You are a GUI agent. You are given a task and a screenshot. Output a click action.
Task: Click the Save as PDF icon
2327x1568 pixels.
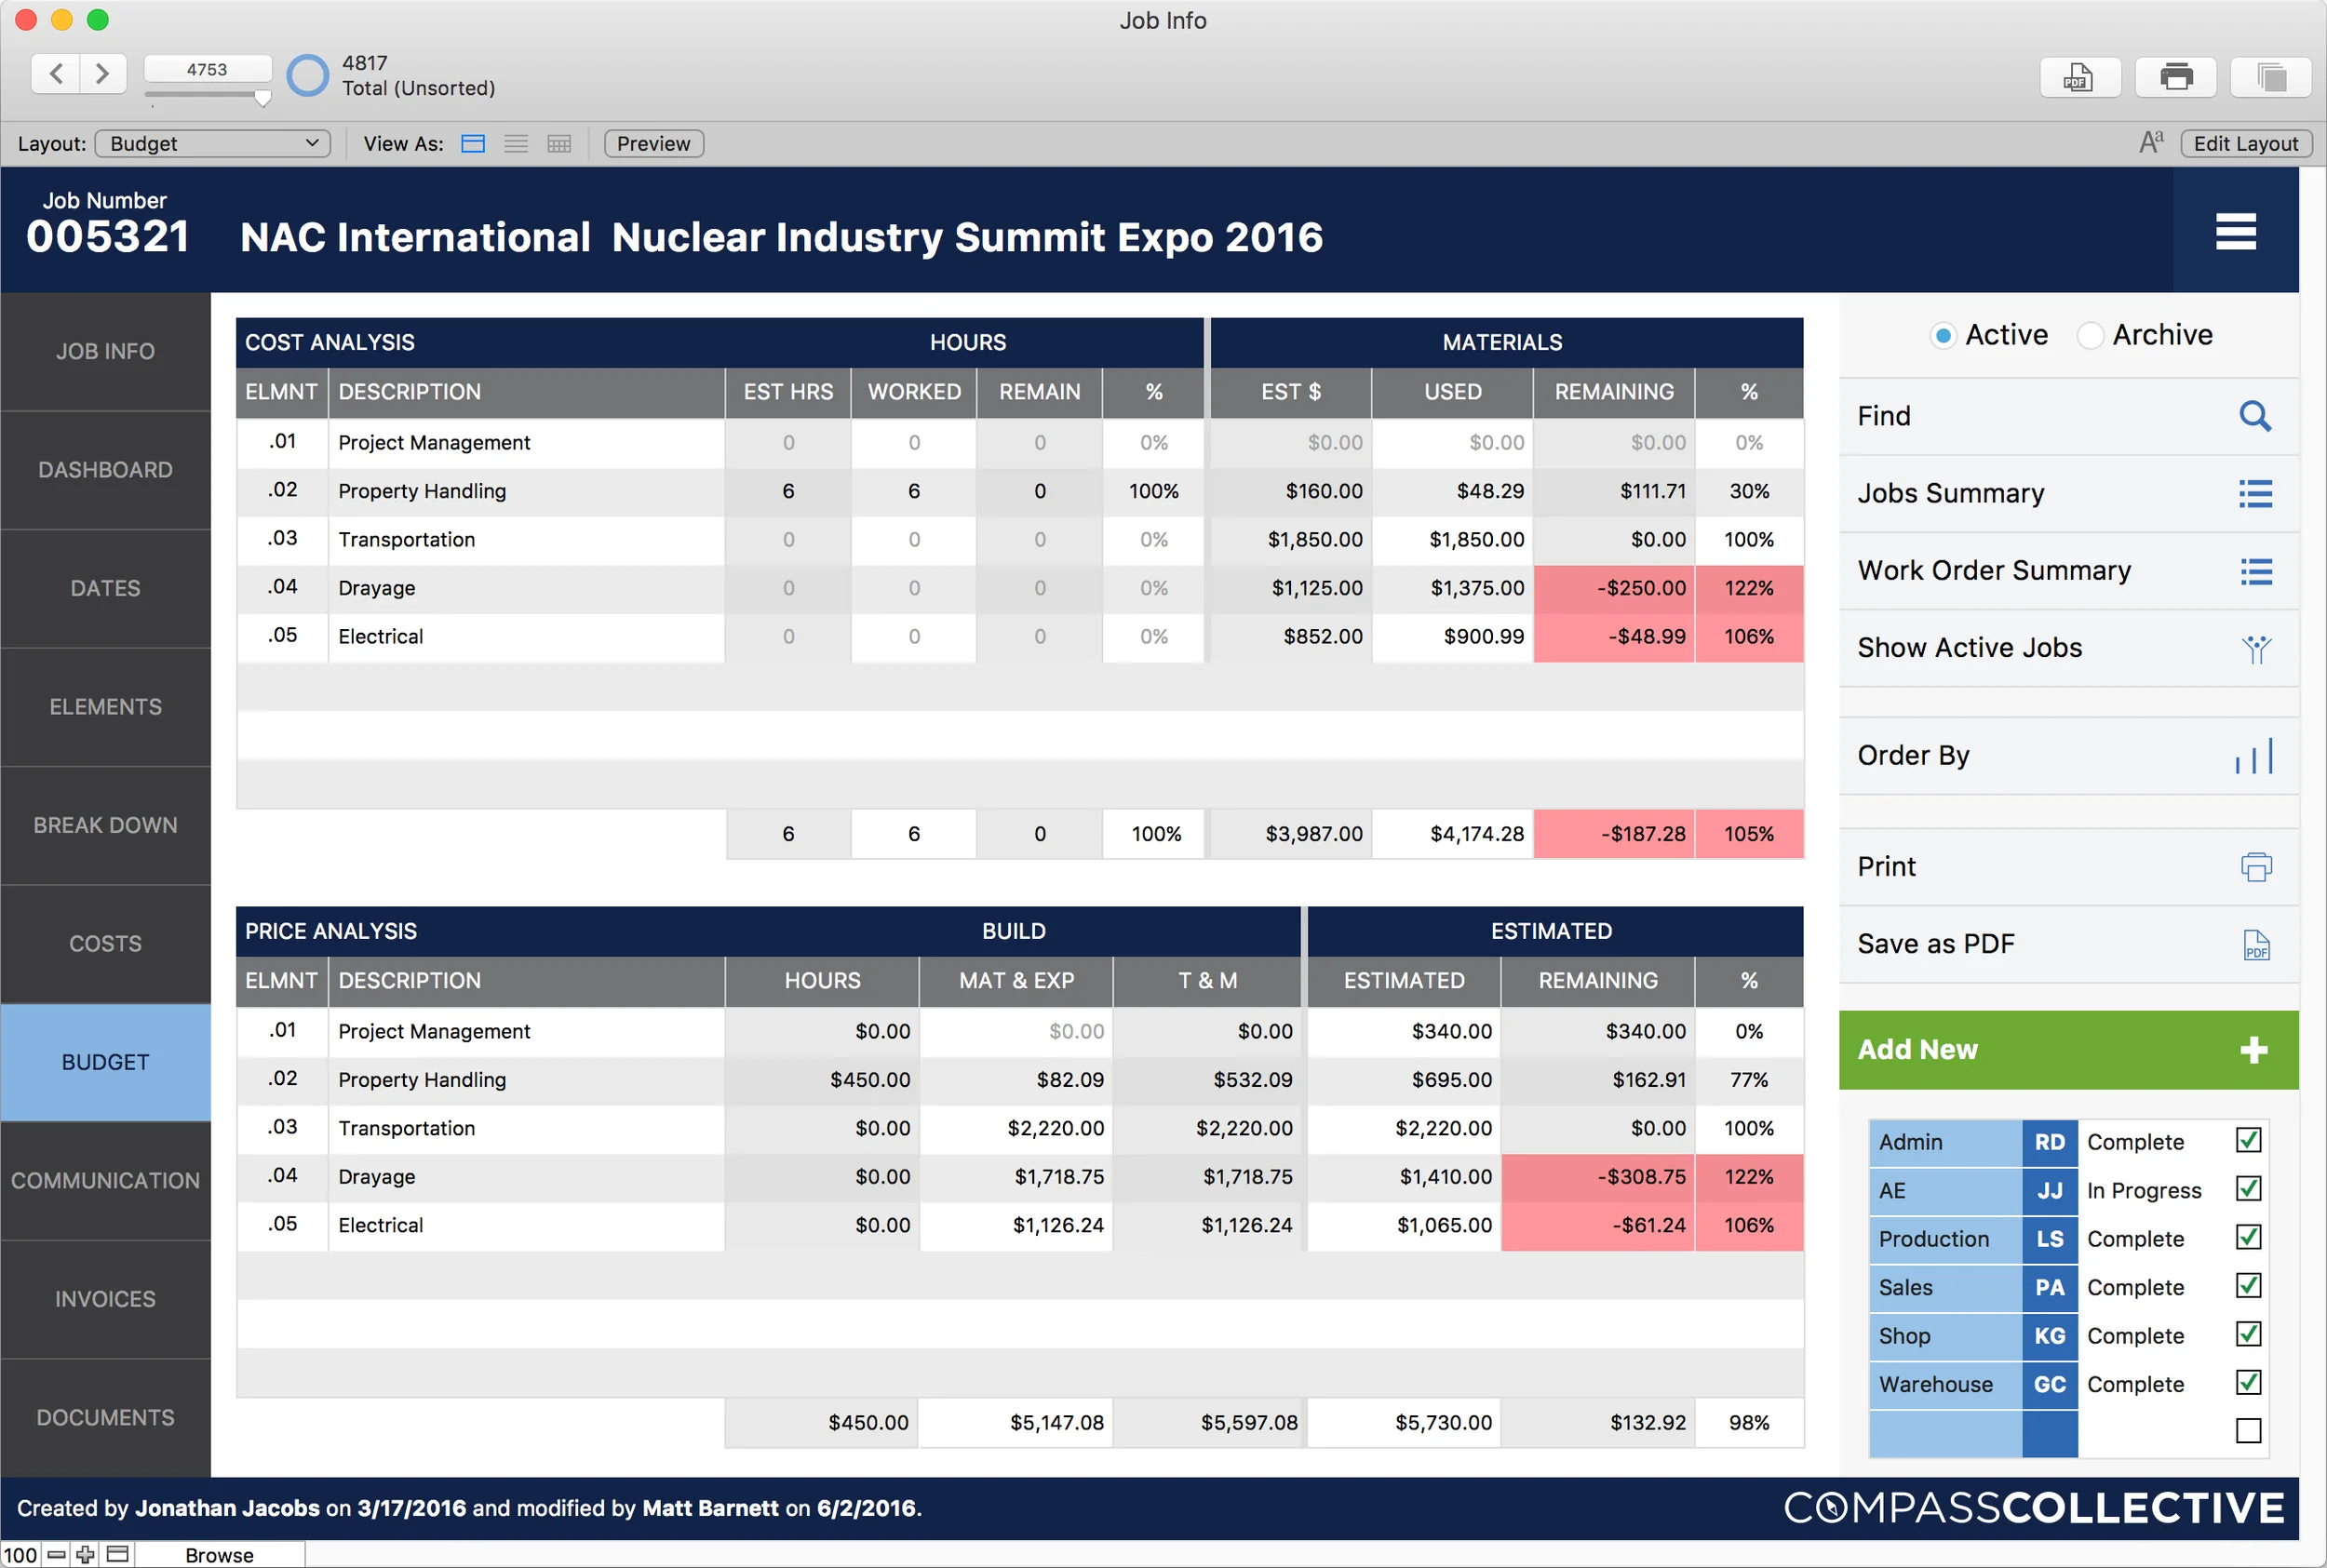2255,944
